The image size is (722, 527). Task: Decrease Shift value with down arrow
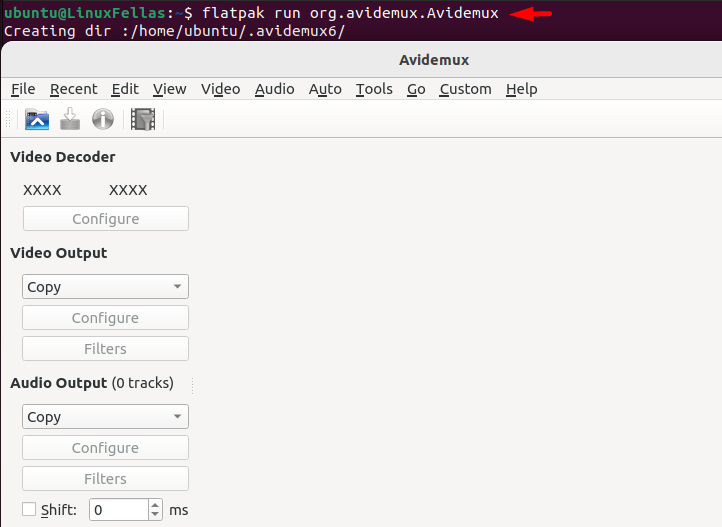[155, 515]
